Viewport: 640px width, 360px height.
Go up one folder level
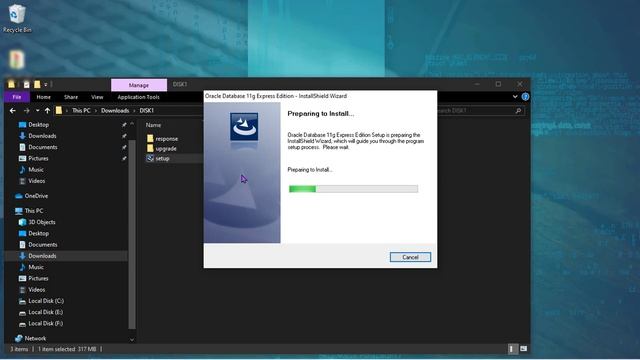pos(47,111)
